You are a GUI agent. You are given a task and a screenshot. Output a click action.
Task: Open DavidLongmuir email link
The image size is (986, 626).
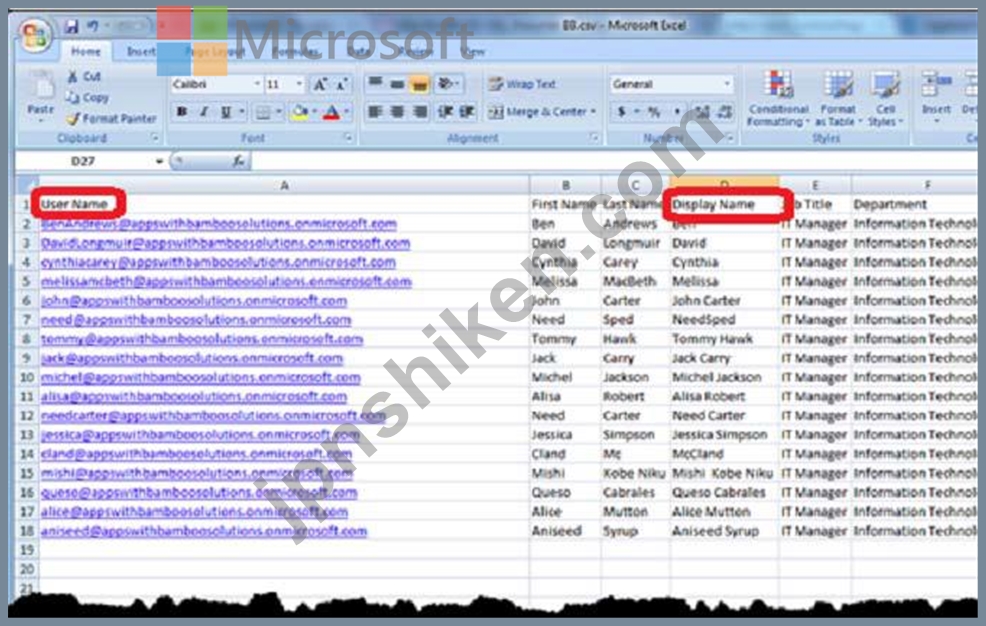(225, 243)
